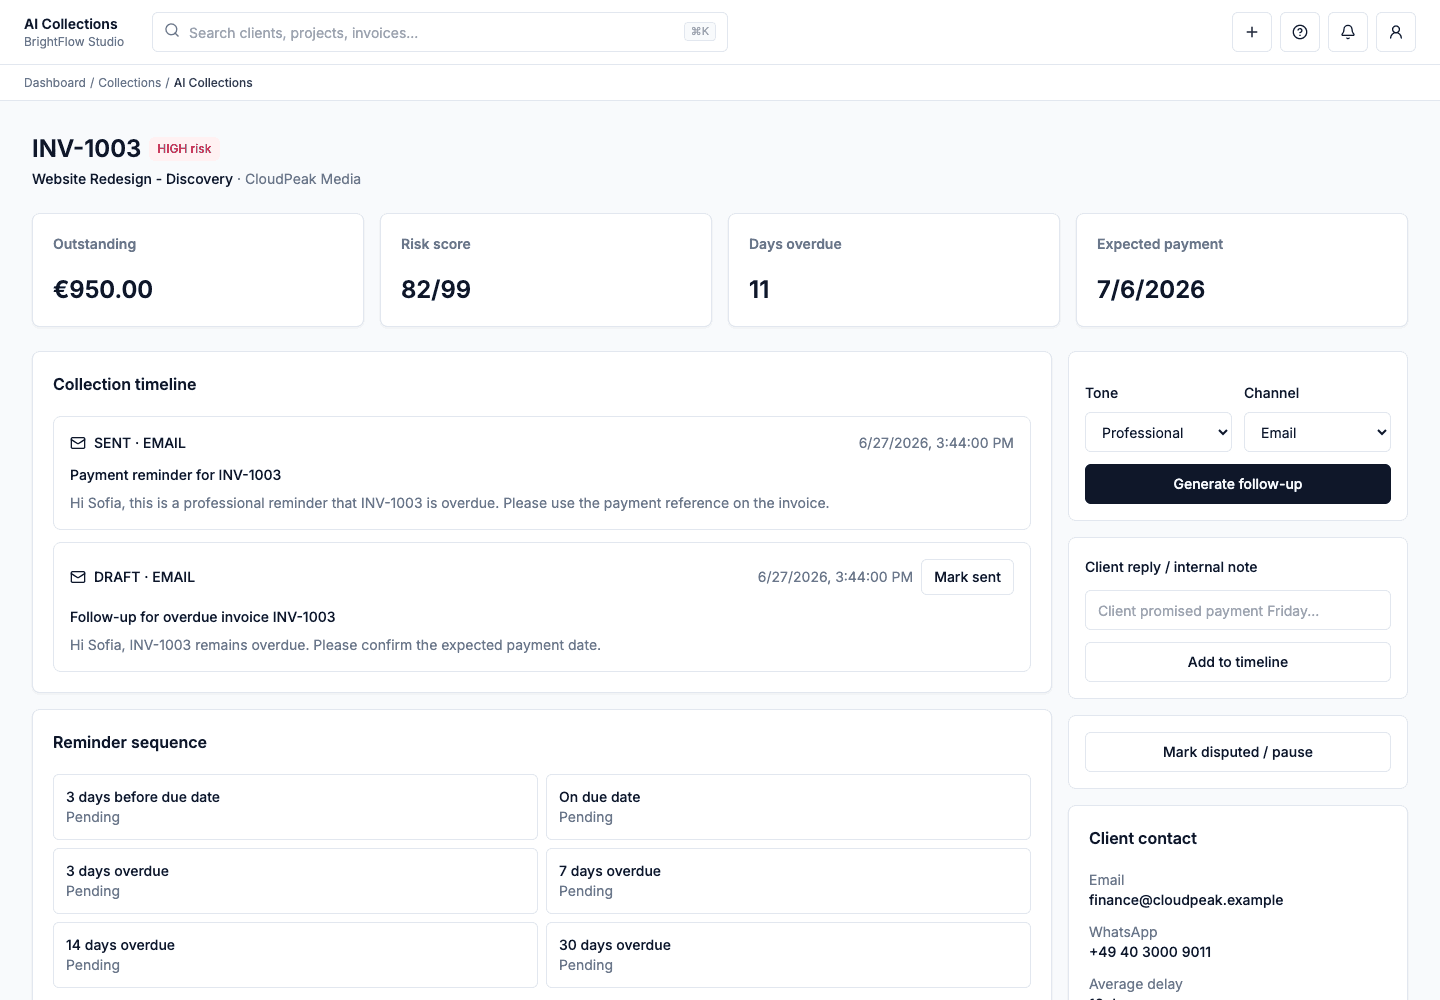
Task: Click Payment reminder for INV-1003 subject
Action: [x=175, y=475]
